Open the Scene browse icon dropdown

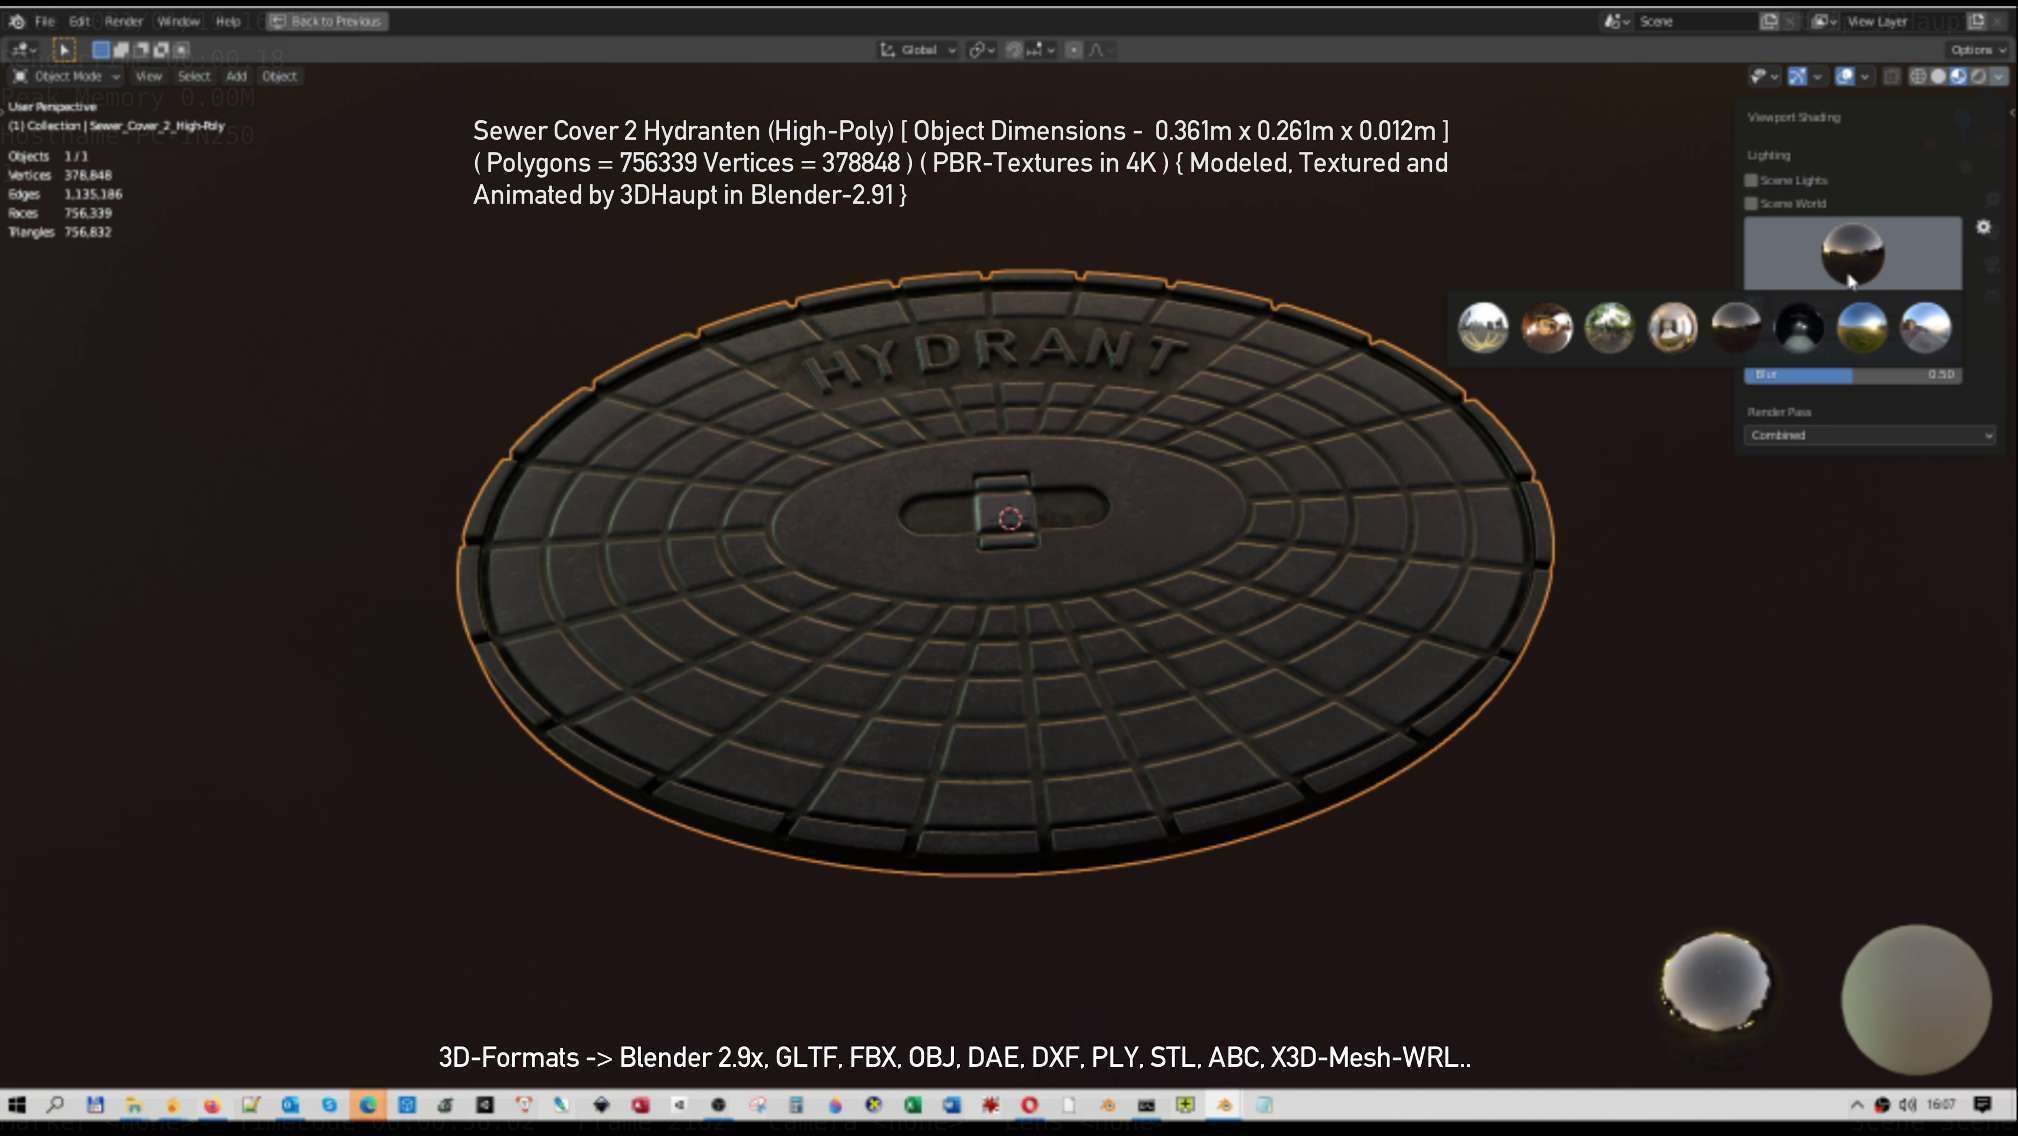[x=1618, y=21]
